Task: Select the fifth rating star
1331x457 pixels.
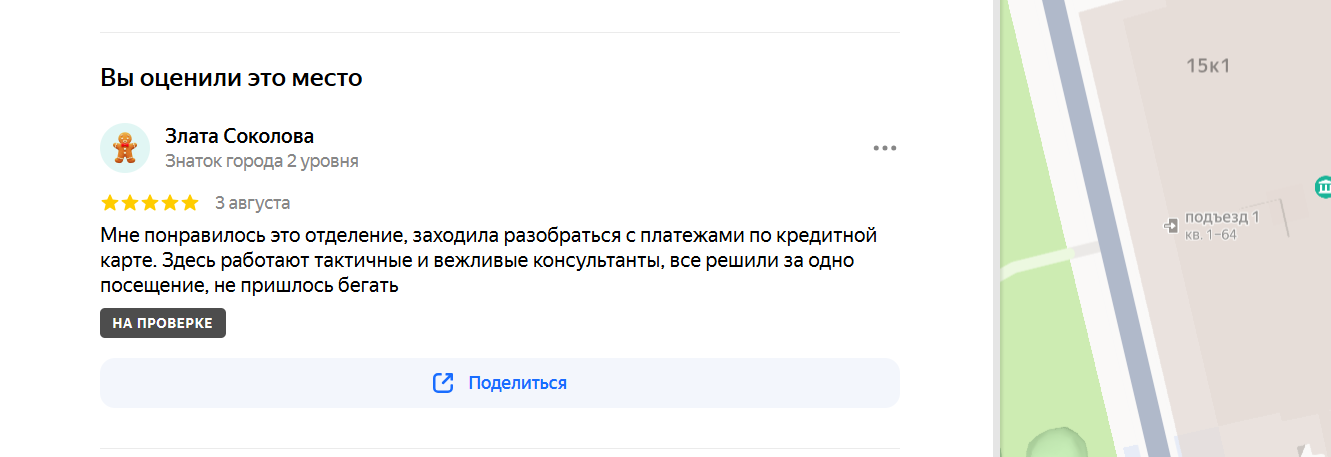Action: [x=190, y=203]
